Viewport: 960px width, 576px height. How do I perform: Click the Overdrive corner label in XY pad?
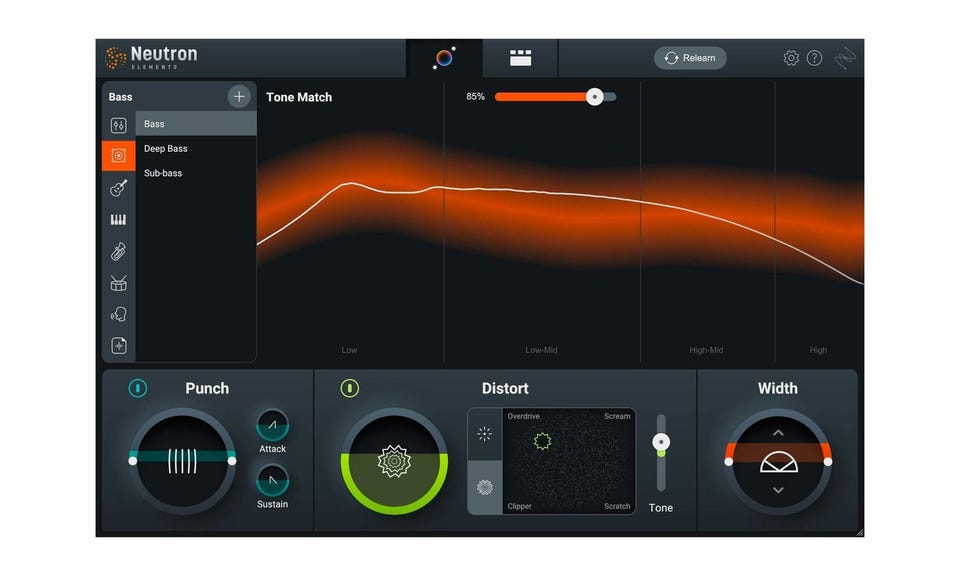pyautogui.click(x=523, y=416)
